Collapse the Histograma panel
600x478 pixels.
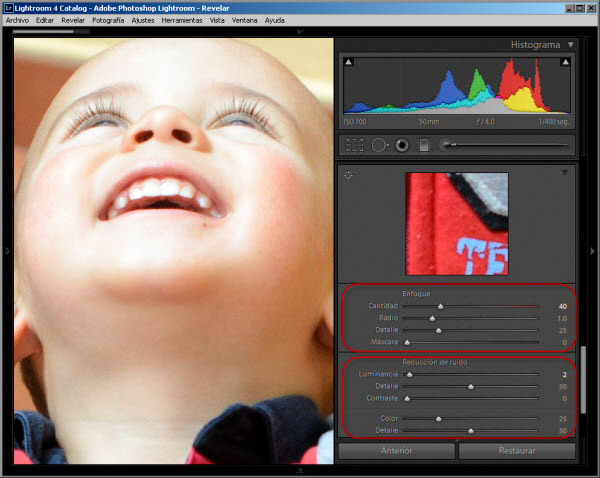(571, 45)
